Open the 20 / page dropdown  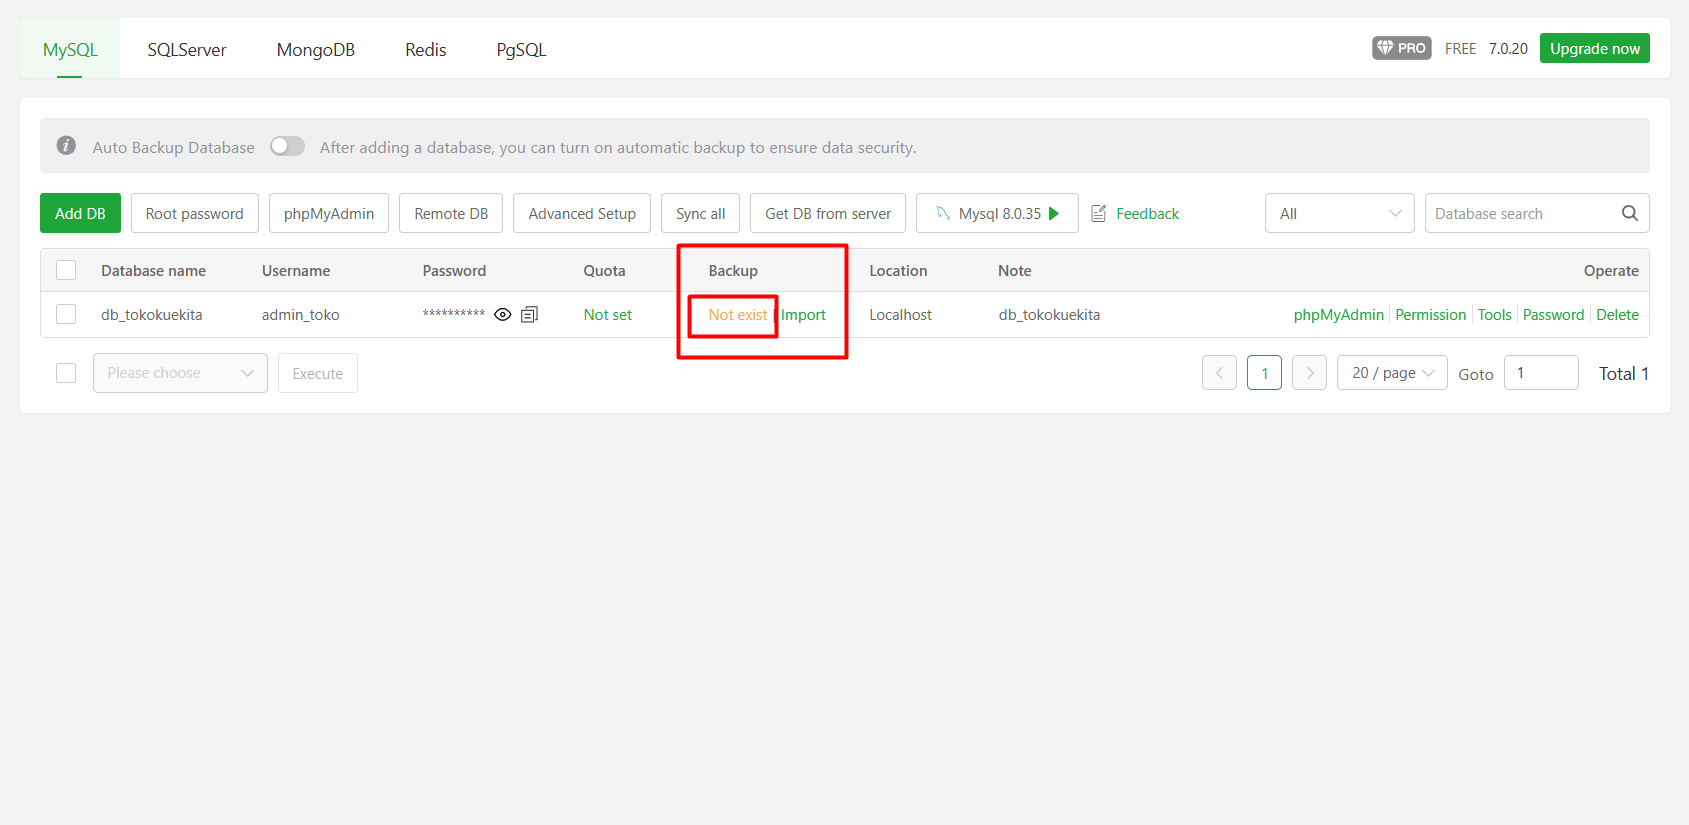pyautogui.click(x=1392, y=373)
